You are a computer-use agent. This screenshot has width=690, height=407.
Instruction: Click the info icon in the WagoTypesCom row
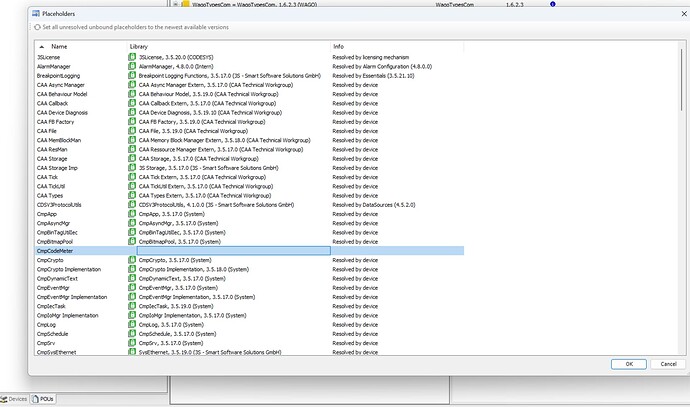[x=553, y=4]
